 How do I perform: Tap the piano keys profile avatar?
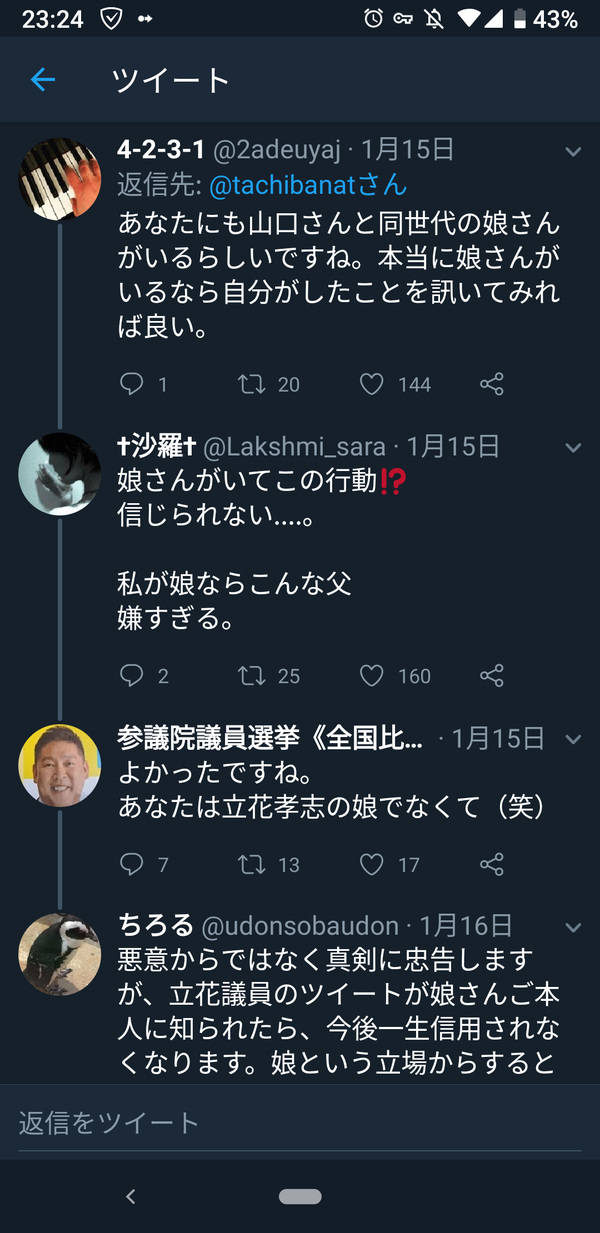[60, 178]
